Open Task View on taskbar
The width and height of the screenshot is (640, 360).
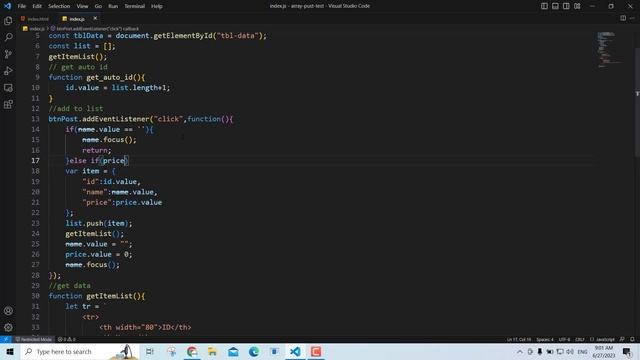point(150,351)
